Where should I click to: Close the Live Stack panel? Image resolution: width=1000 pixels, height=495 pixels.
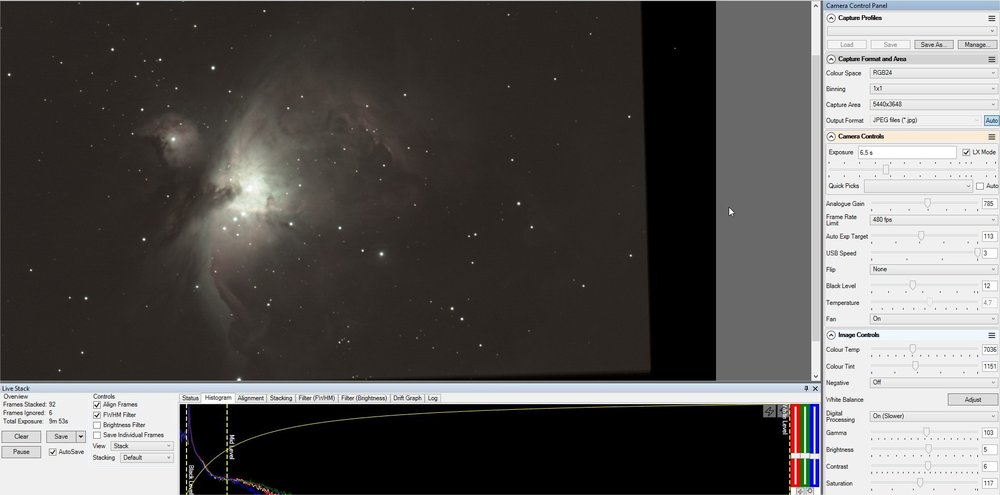[815, 388]
